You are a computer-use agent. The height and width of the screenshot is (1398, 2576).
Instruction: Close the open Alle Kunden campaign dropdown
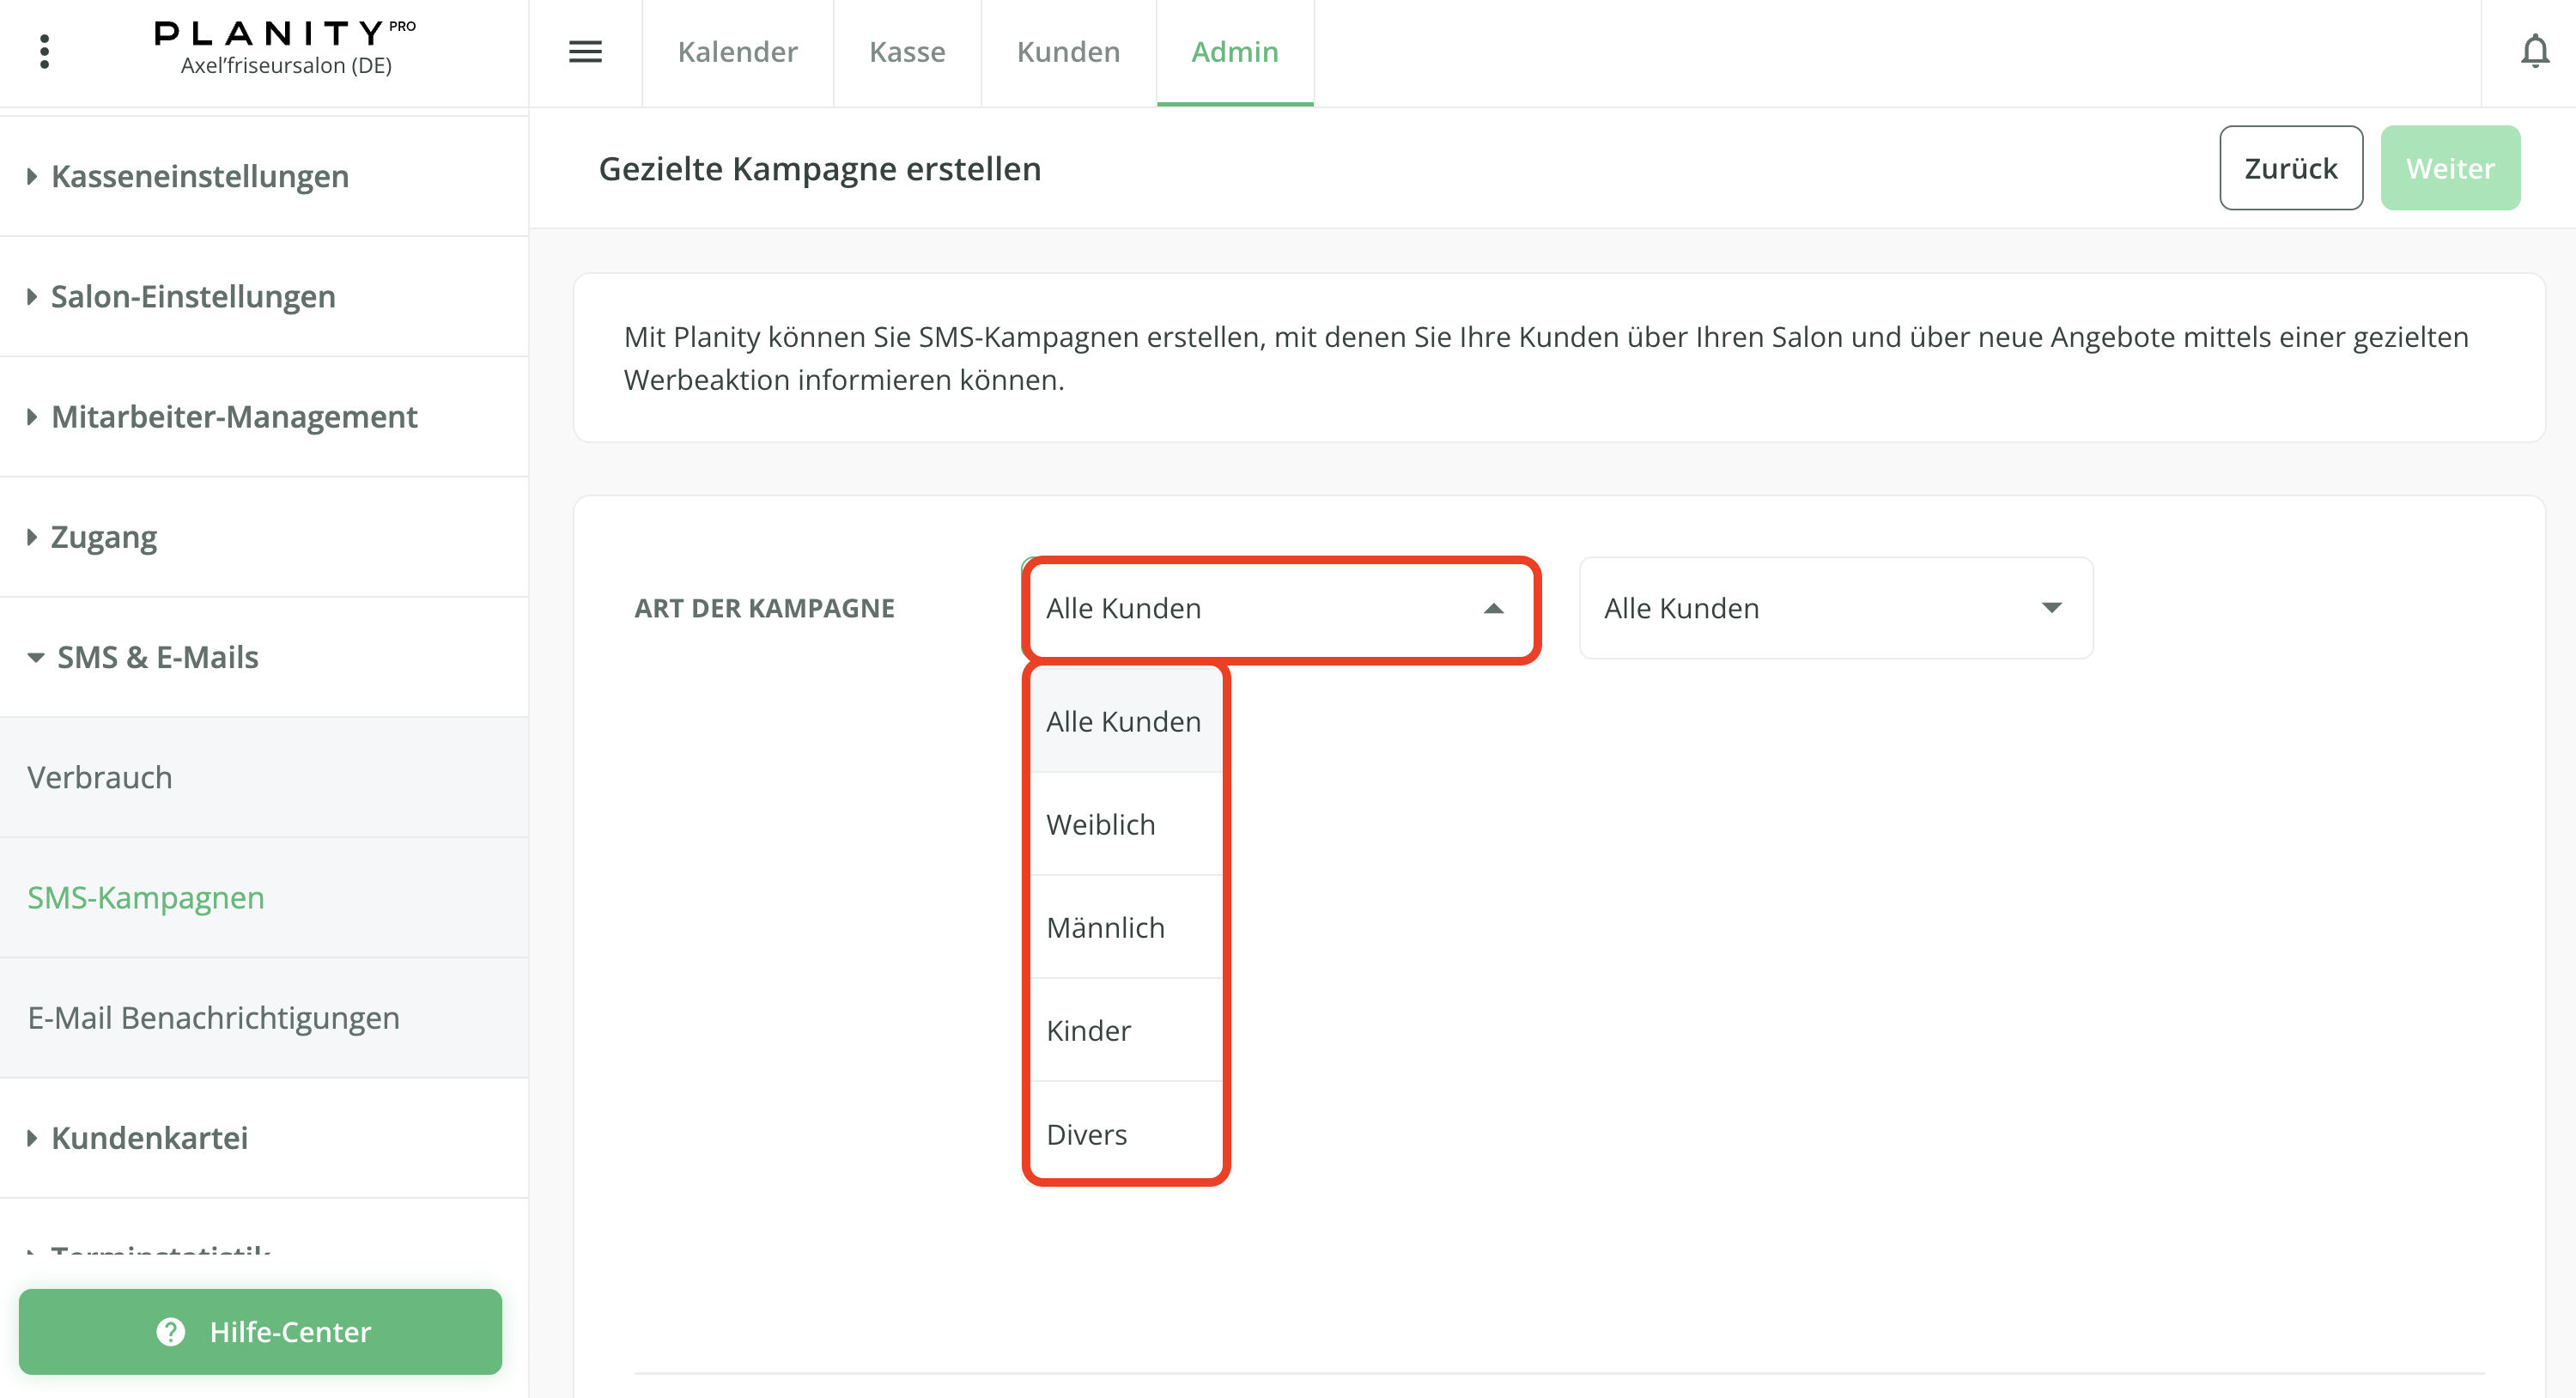pos(1280,608)
